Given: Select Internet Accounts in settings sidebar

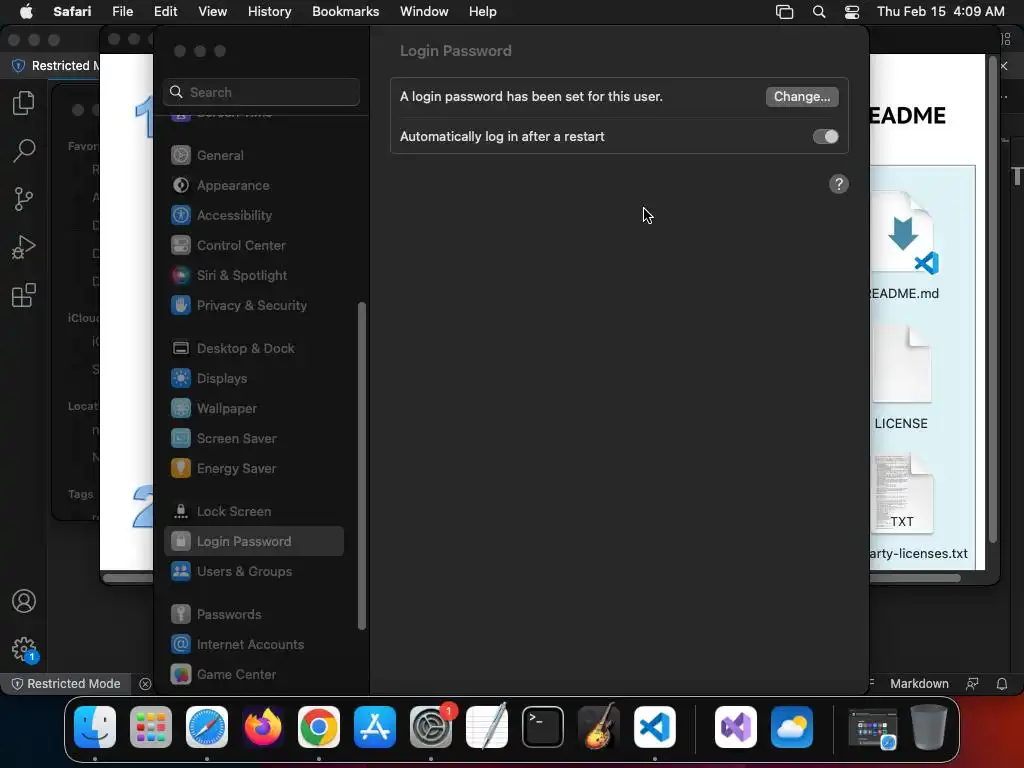Looking at the screenshot, I should tap(253, 645).
